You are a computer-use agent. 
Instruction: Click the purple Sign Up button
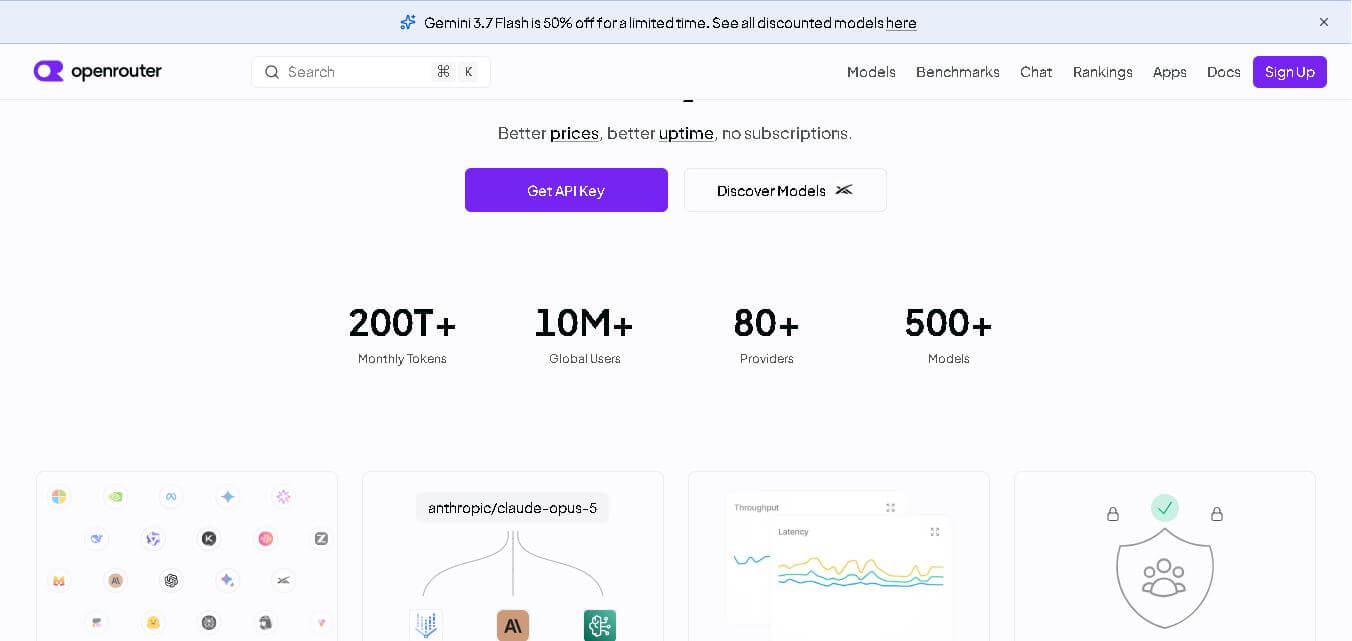point(1290,72)
